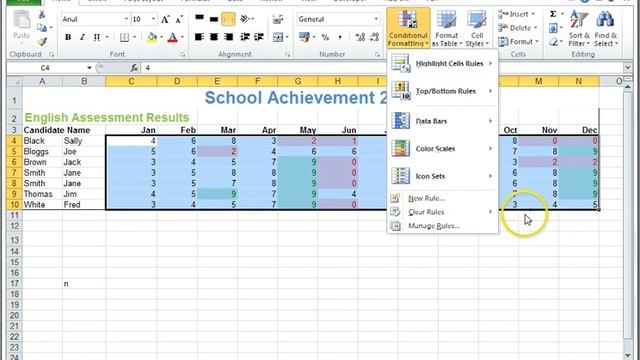Toggle Top Align vertical alignment
The height and width of the screenshot is (360, 640).
click(x=199, y=19)
